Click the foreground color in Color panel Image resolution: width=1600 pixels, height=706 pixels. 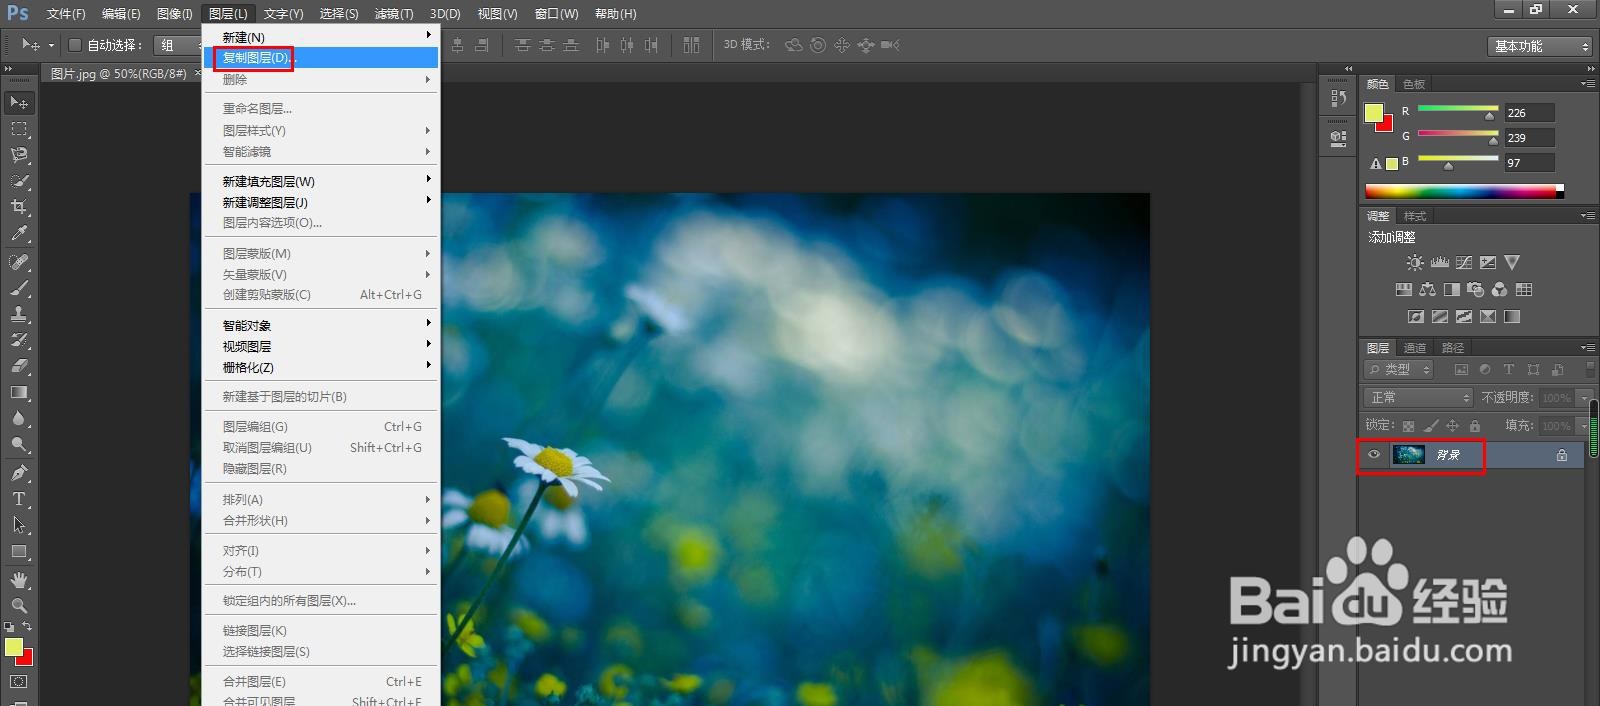pyautogui.click(x=1374, y=113)
